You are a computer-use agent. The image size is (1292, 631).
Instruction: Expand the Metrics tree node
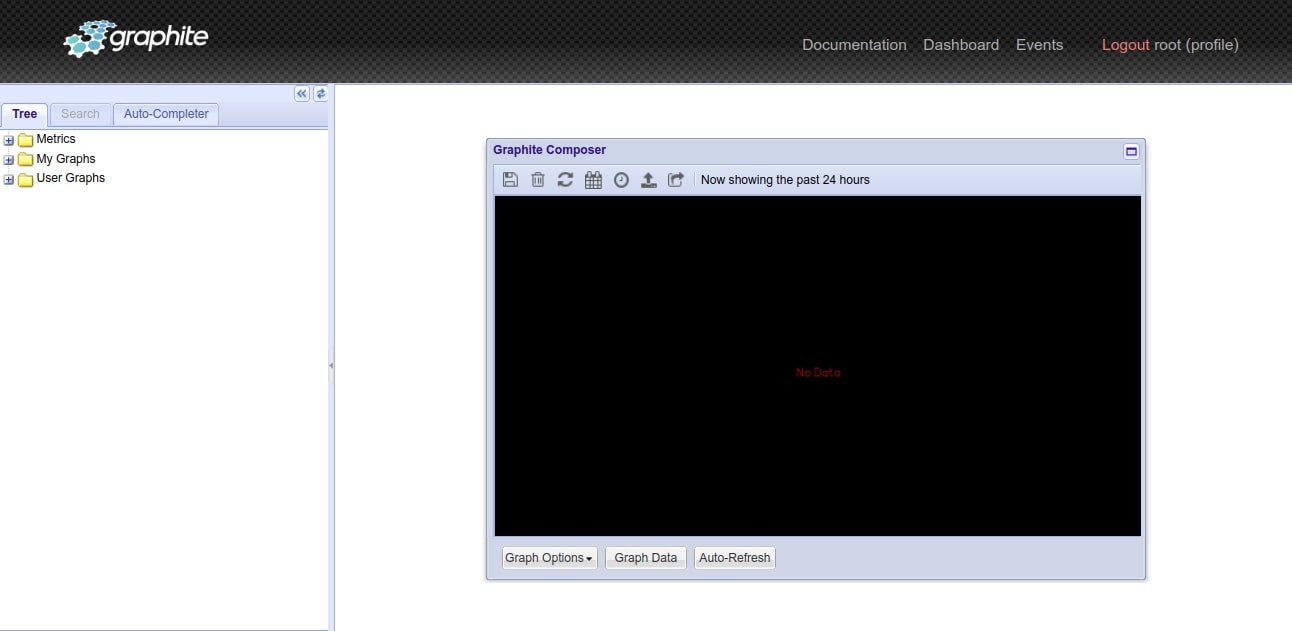point(9,141)
